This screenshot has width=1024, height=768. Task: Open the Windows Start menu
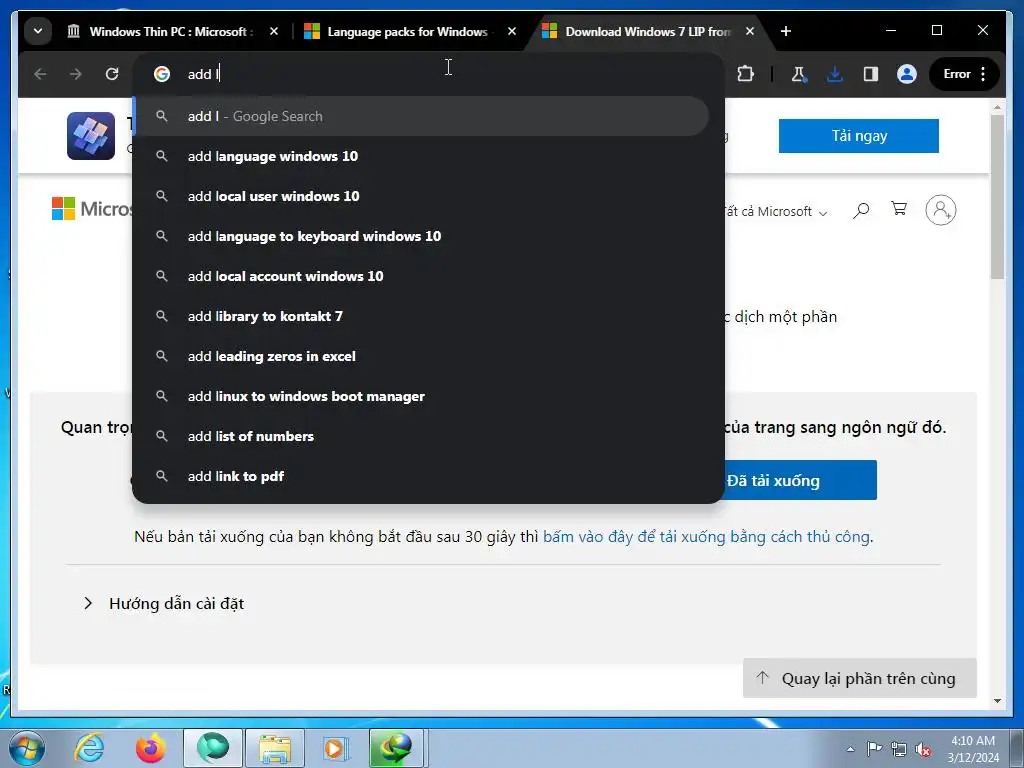[26, 748]
